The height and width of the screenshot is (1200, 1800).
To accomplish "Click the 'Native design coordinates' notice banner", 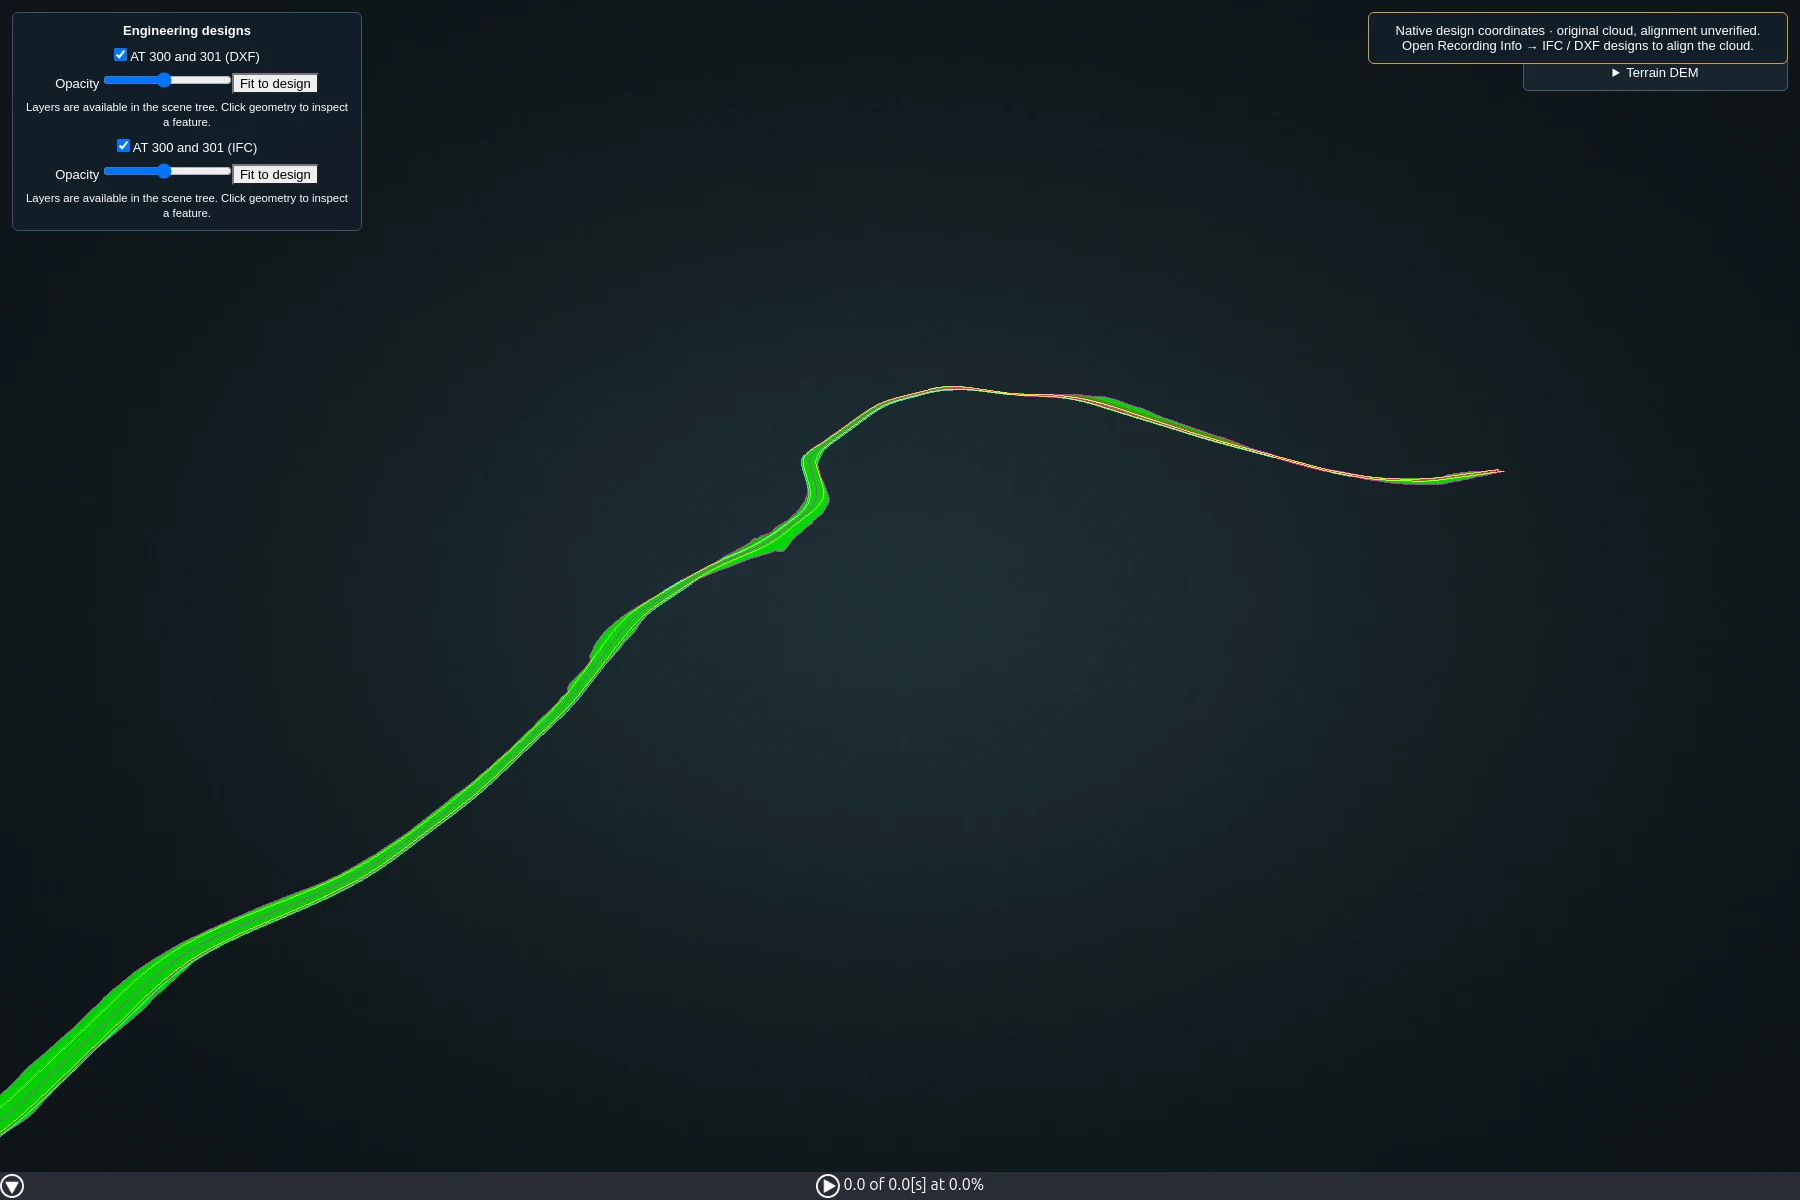I will 1577,38.
